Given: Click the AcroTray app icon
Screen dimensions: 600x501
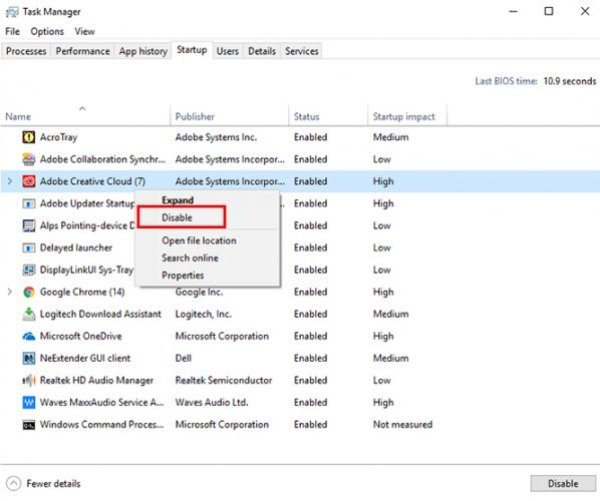Looking at the screenshot, I should point(30,137).
